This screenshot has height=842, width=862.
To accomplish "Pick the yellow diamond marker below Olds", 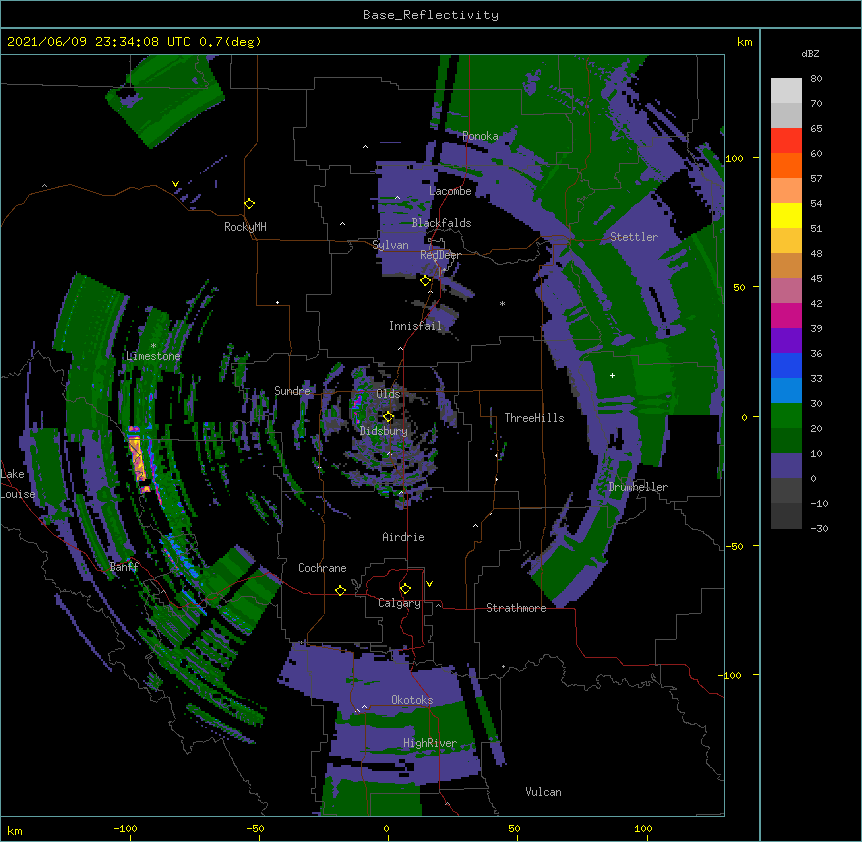I will (x=389, y=417).
